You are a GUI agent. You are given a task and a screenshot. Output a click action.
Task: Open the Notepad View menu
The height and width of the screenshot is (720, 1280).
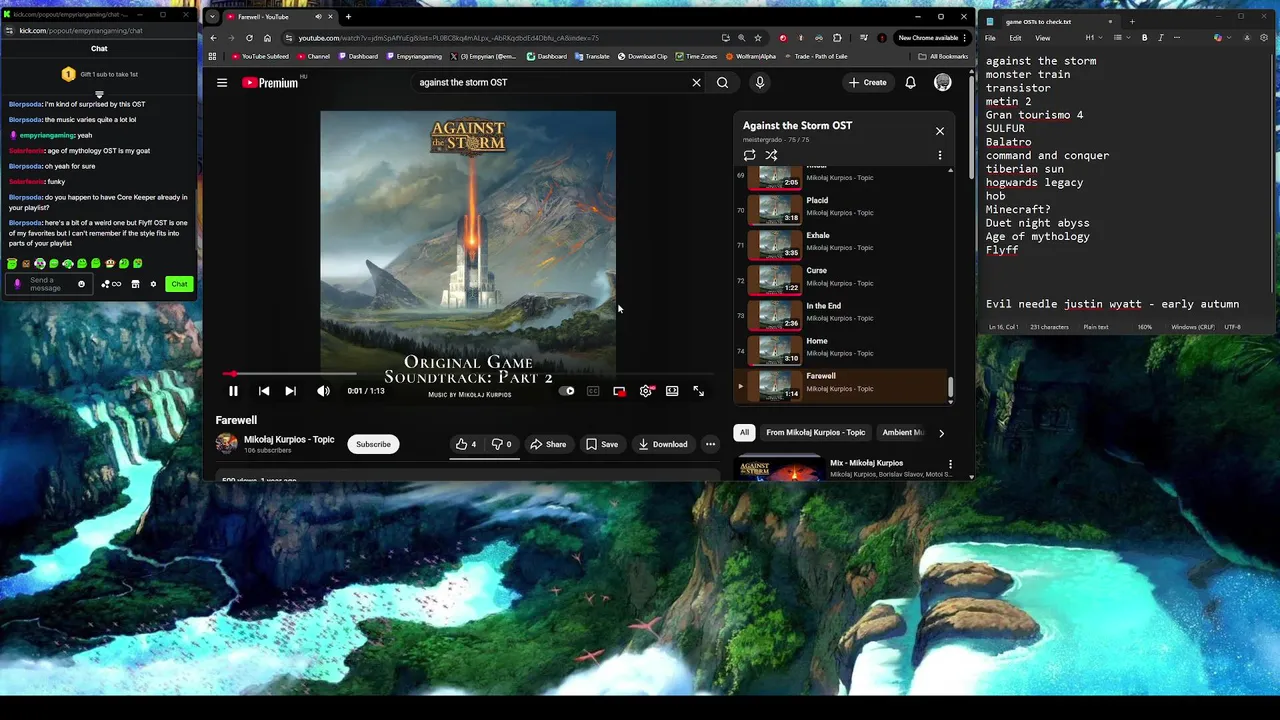click(1042, 38)
